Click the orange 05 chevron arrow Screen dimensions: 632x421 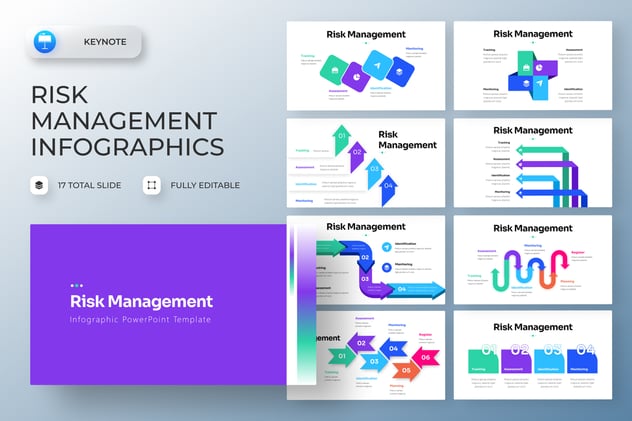click(404, 369)
